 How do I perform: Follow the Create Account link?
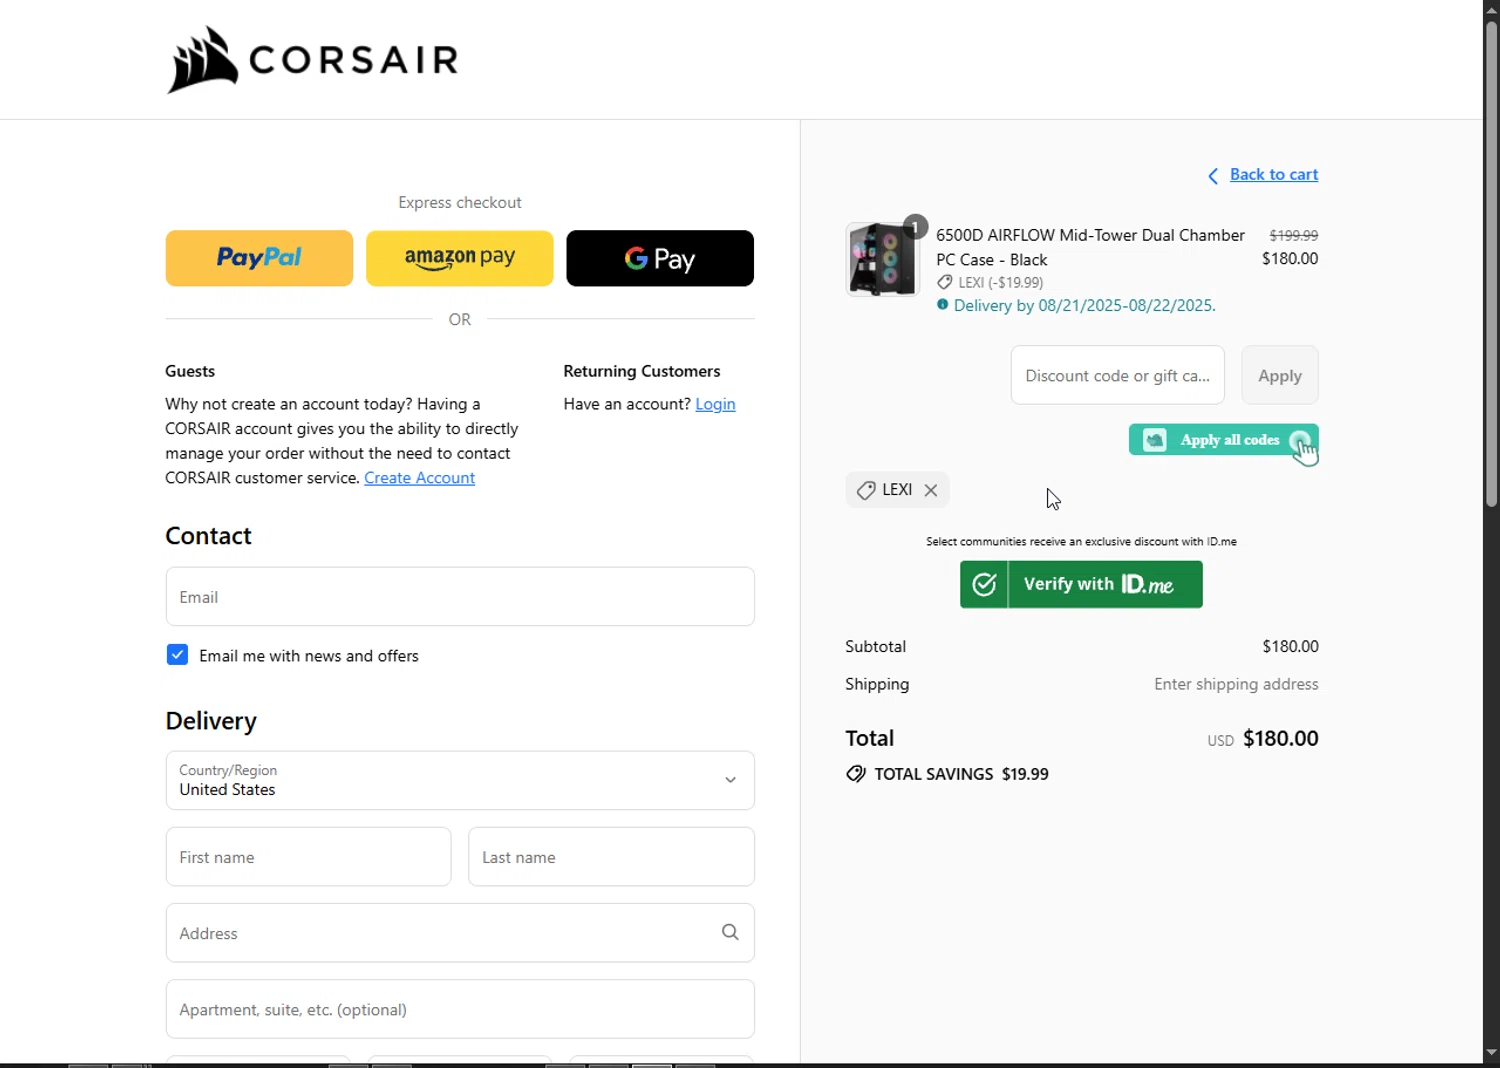pos(419,478)
